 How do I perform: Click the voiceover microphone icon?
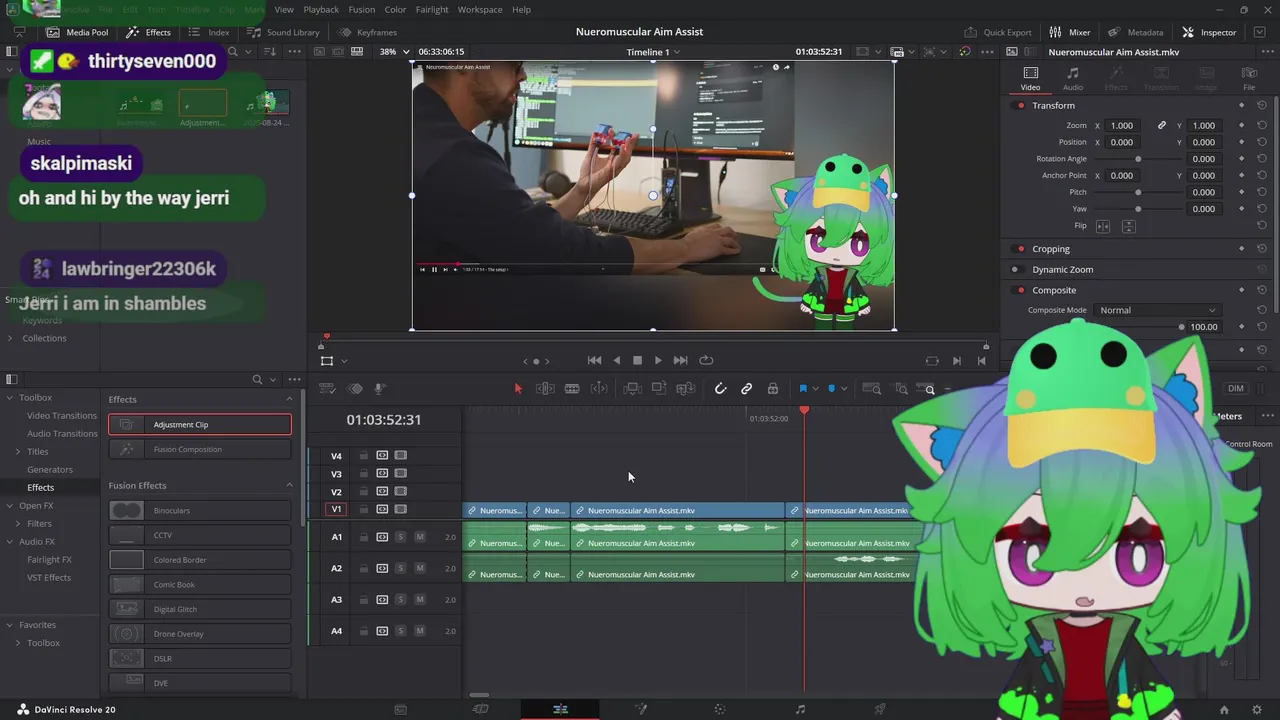[380, 389]
